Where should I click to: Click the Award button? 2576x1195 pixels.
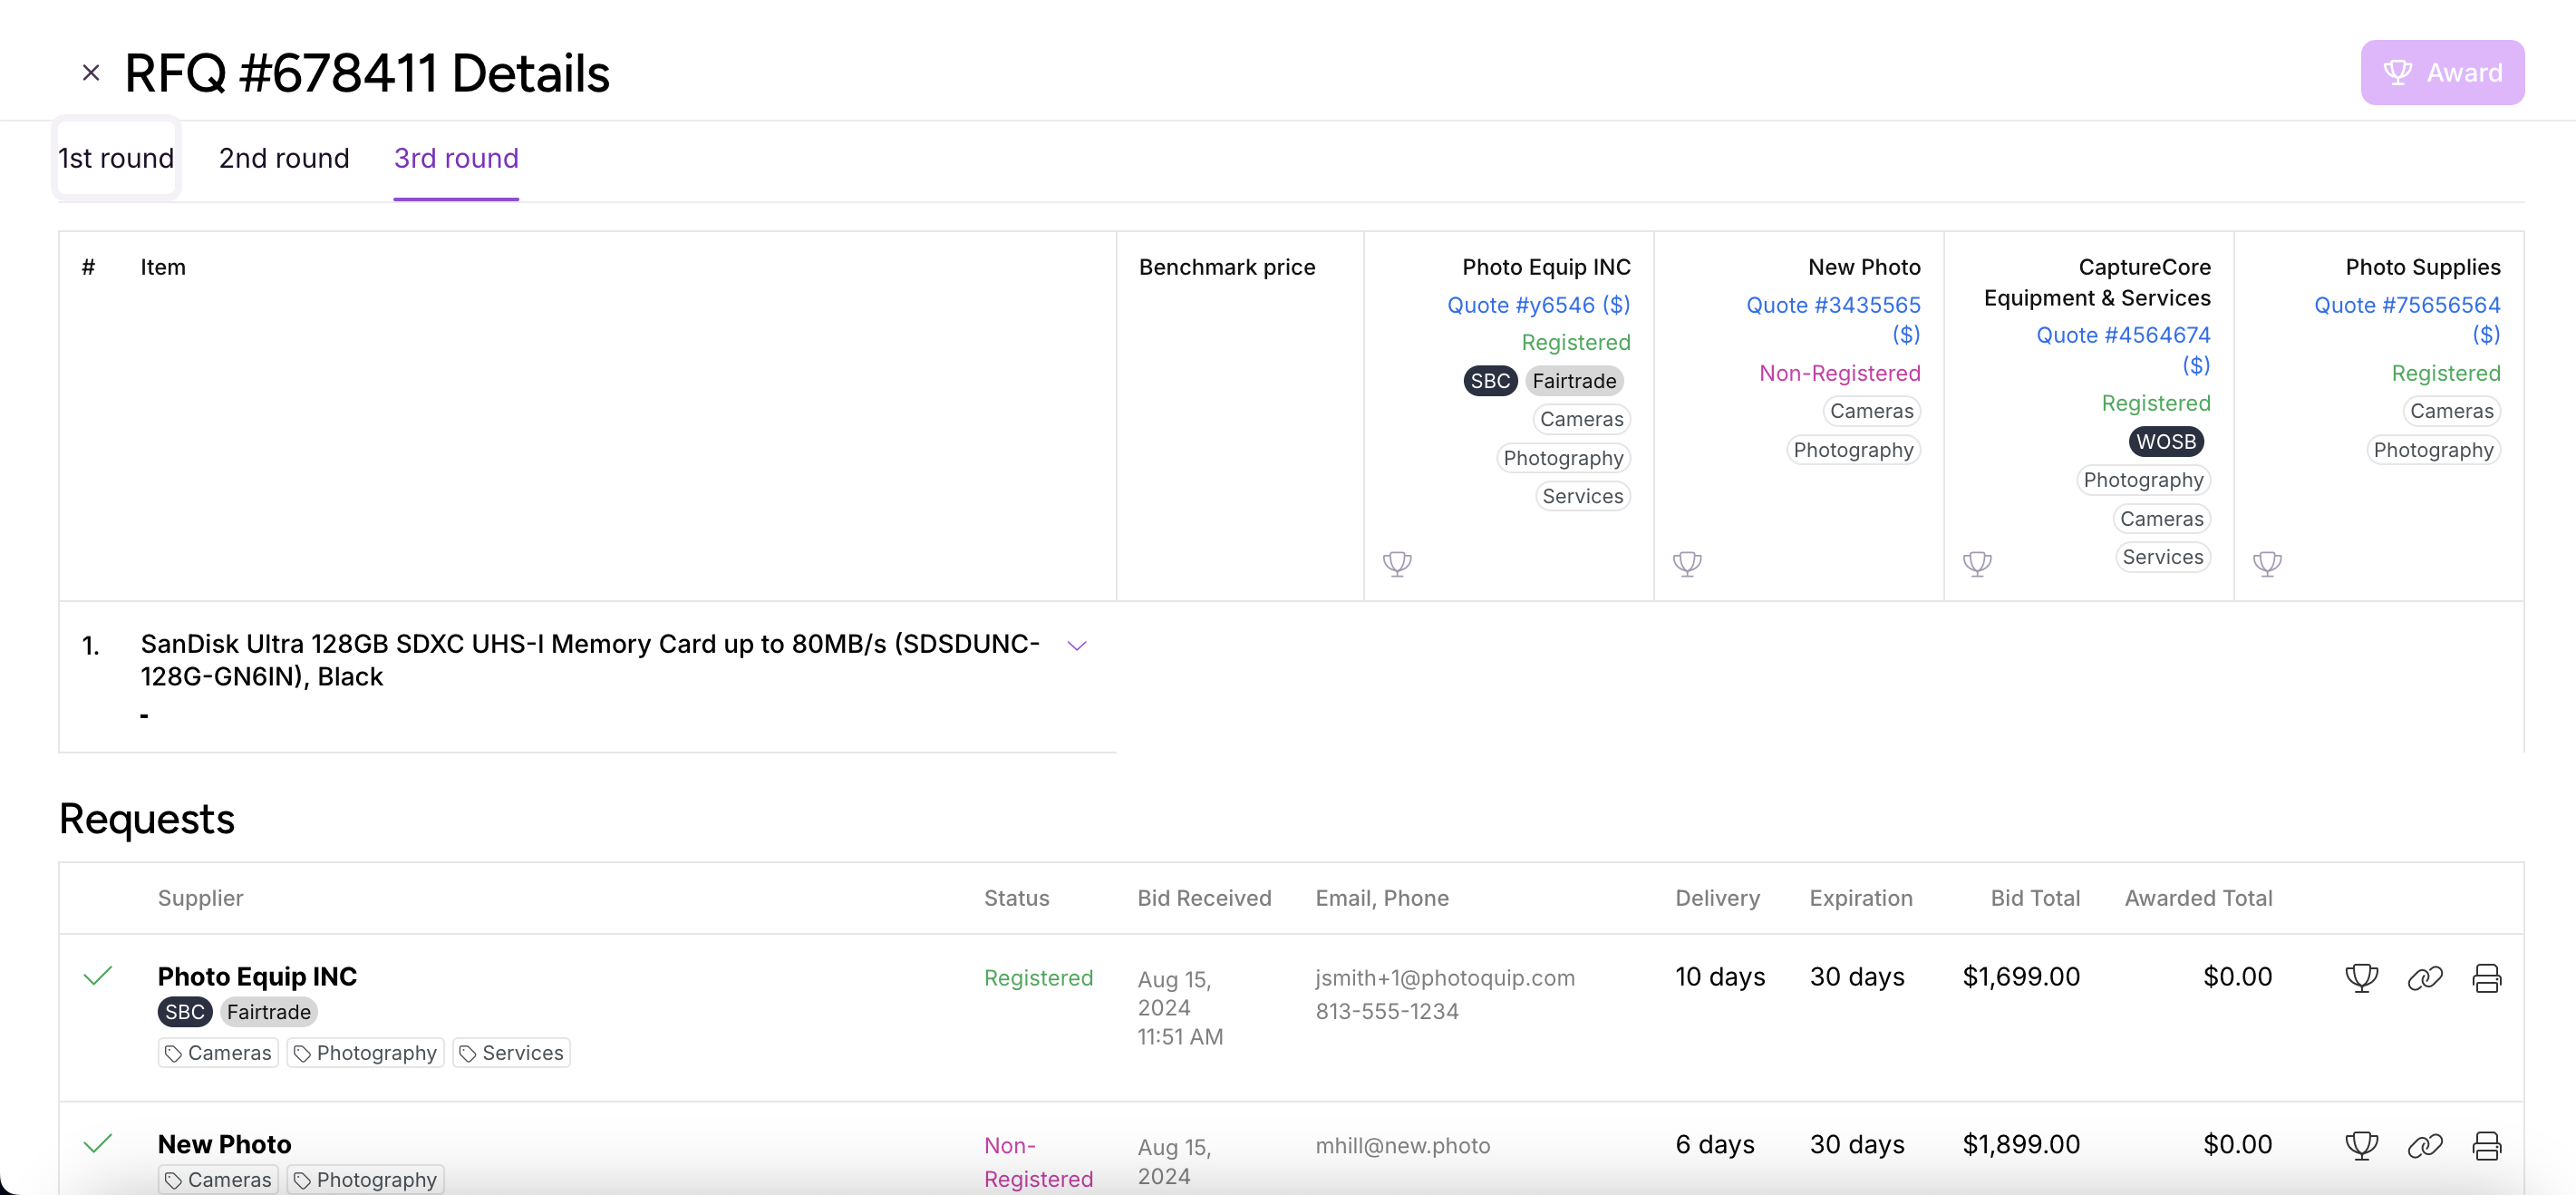point(2442,73)
